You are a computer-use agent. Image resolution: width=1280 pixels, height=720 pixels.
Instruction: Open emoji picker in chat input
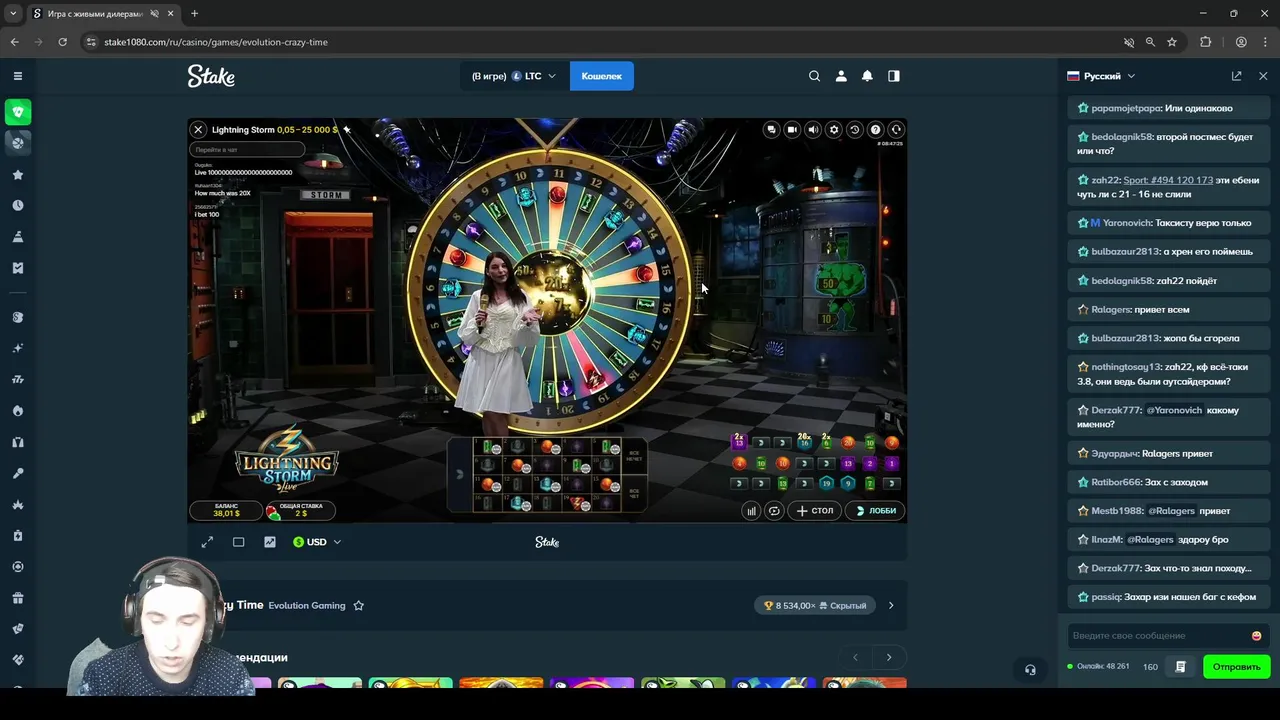[x=1256, y=636]
